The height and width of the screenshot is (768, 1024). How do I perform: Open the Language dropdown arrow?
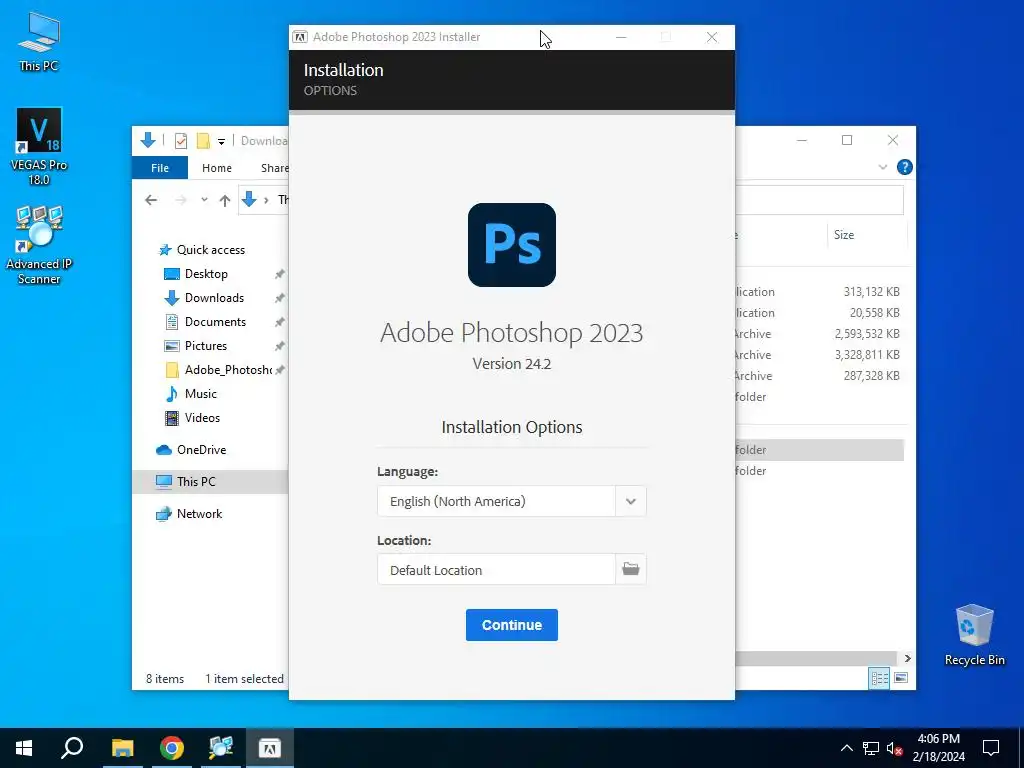(630, 502)
